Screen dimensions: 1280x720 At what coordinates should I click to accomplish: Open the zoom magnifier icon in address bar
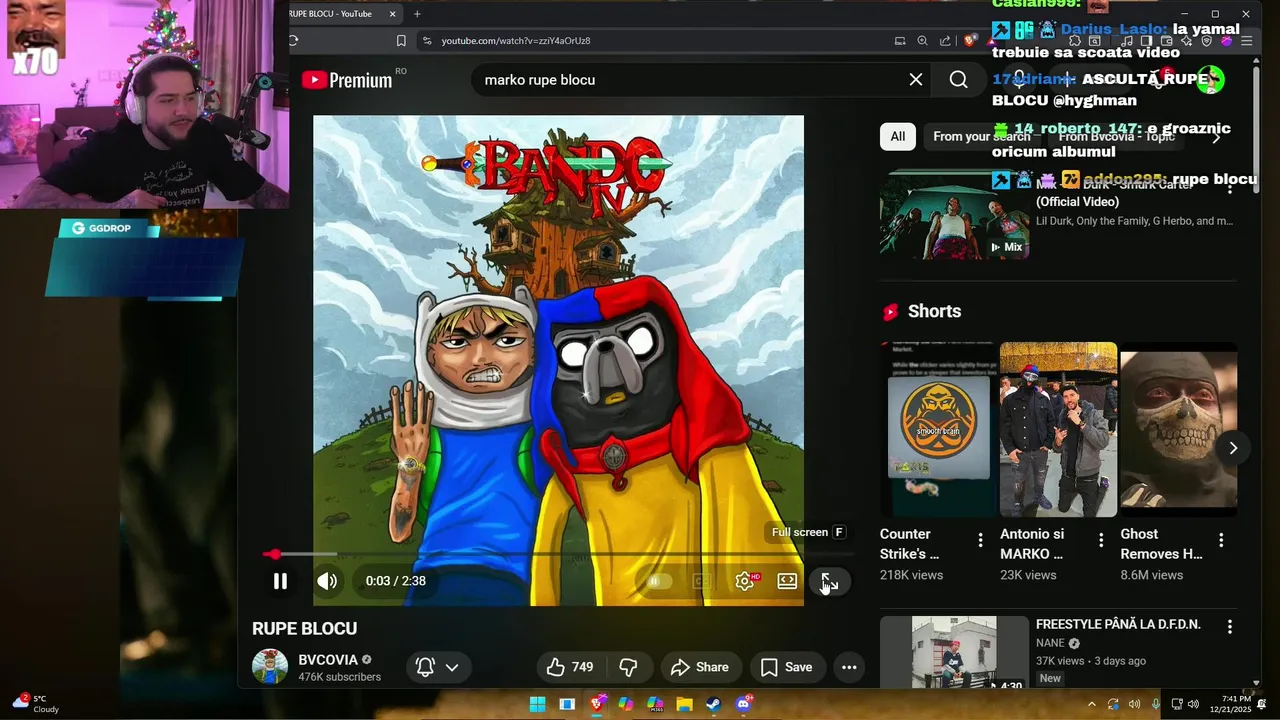click(923, 41)
